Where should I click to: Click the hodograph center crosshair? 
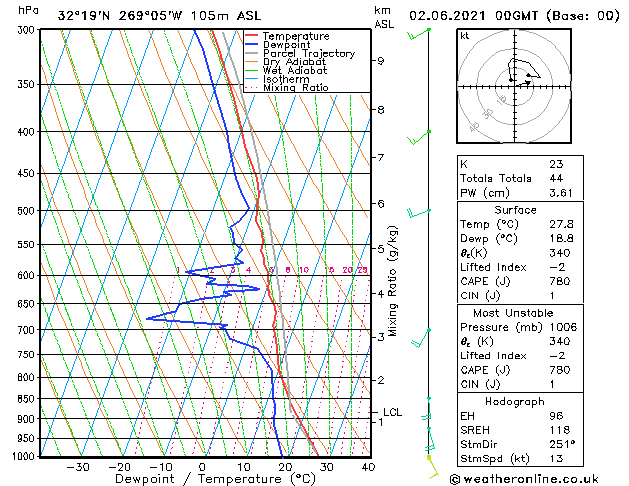point(515,86)
